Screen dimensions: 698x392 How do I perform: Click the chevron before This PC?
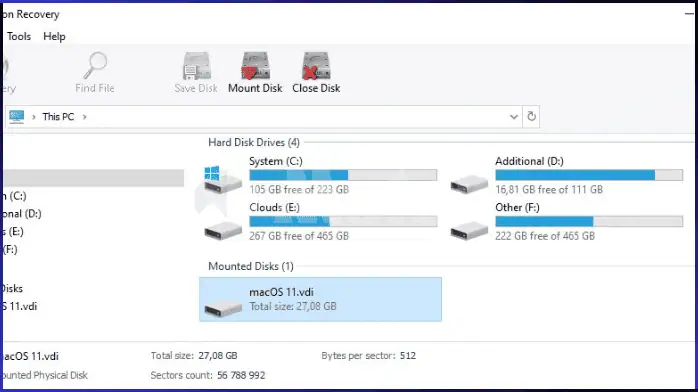pos(33,117)
